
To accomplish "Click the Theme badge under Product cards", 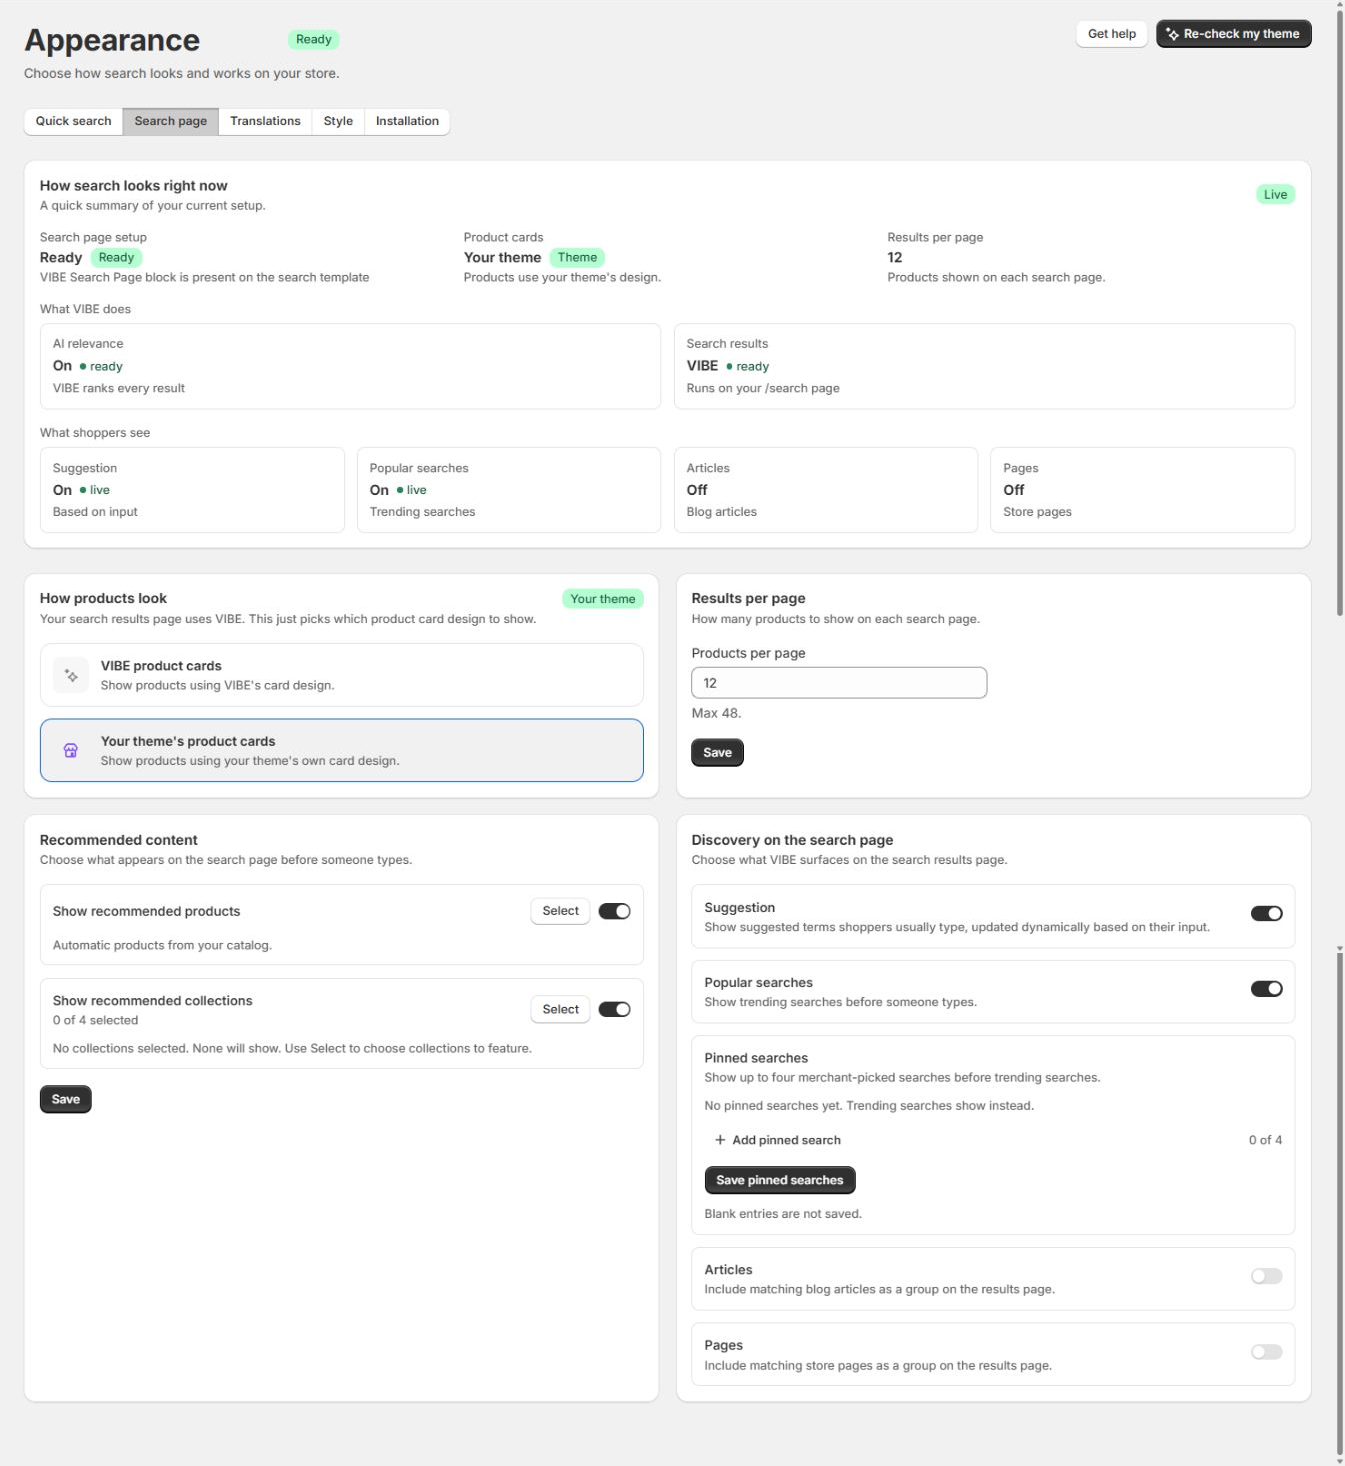I will 577,258.
